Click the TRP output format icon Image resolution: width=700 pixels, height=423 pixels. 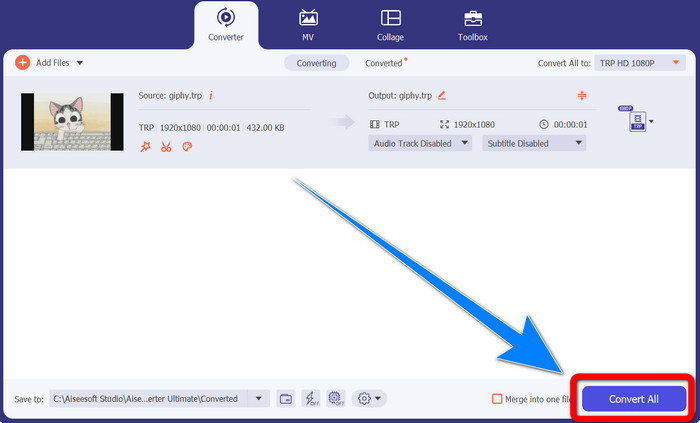635,121
